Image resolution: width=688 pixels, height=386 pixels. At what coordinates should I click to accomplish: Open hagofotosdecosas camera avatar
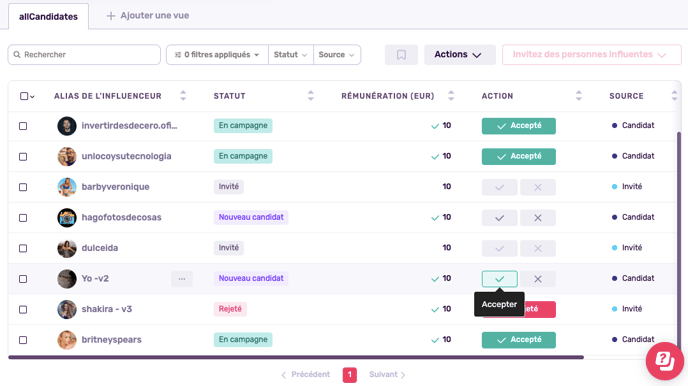coord(67,218)
